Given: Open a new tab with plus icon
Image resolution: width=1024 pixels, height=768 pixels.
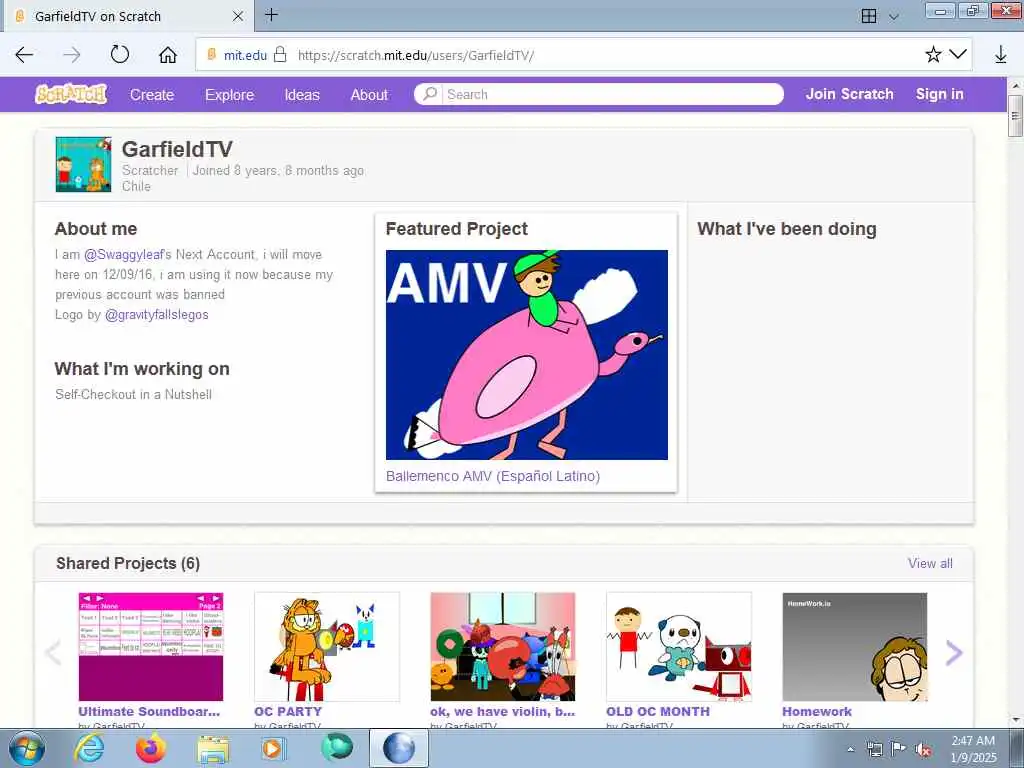Looking at the screenshot, I should coord(272,15).
